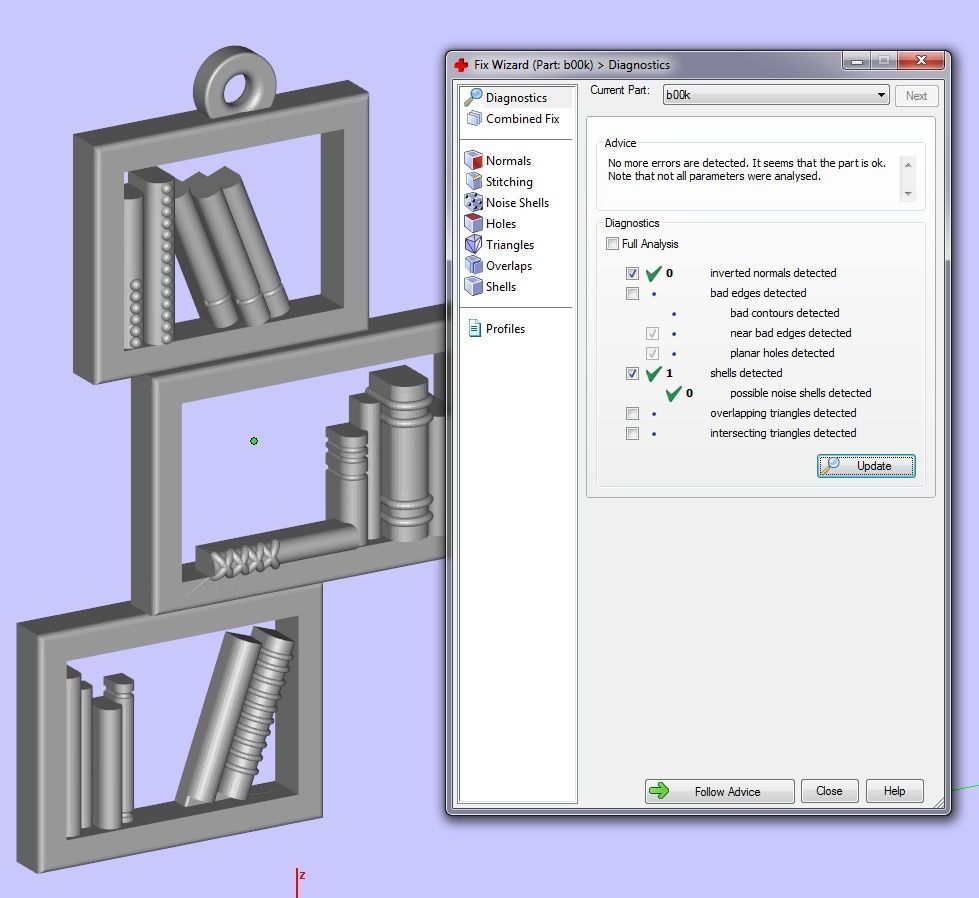The width and height of the screenshot is (979, 898).
Task: Open the Current Part b00k dropdown
Action: pos(776,95)
